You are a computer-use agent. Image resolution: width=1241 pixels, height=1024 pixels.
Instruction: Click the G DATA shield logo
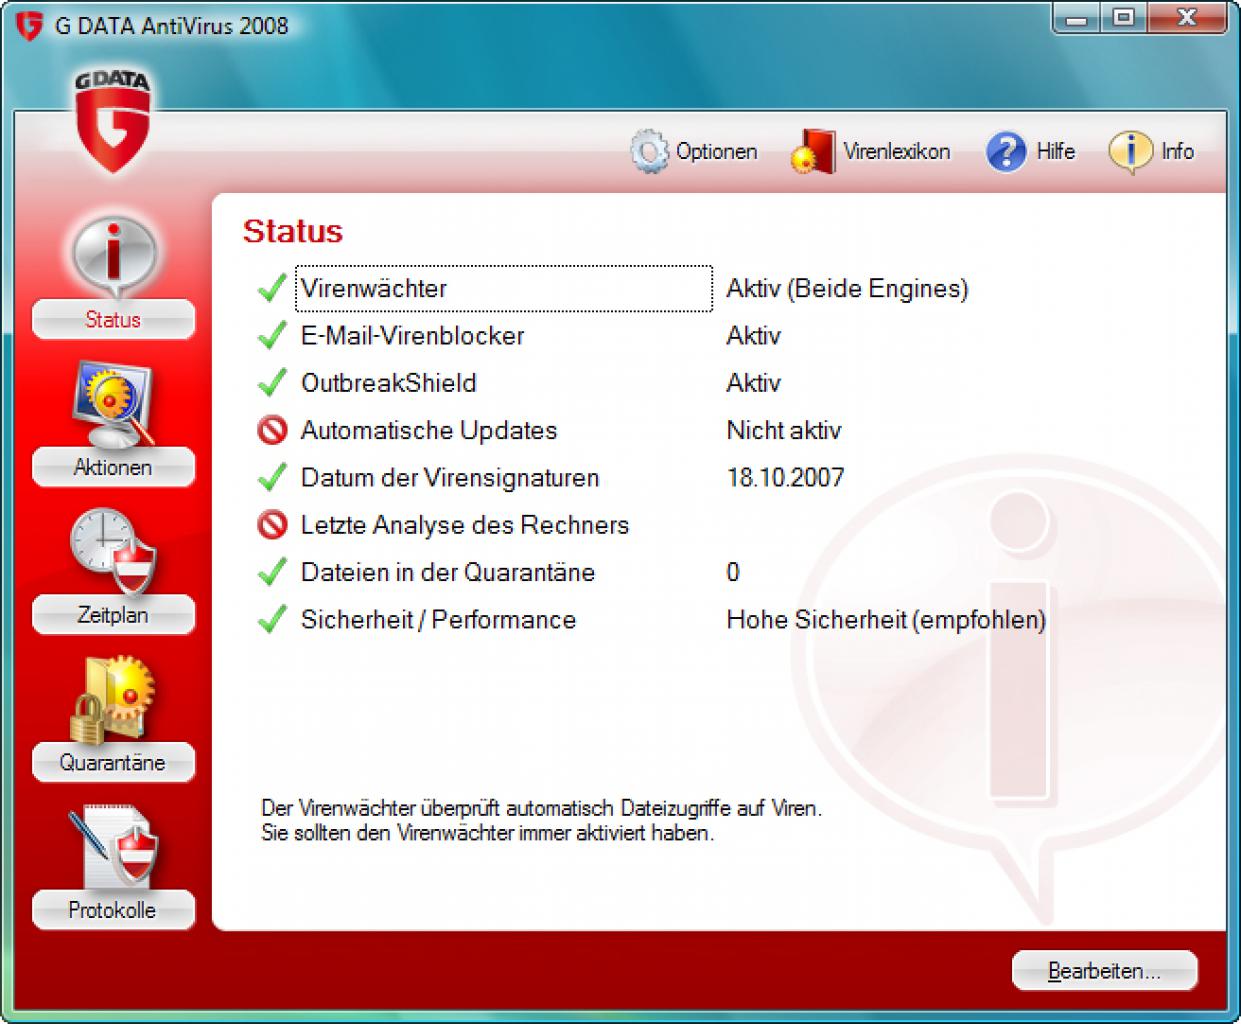112,122
